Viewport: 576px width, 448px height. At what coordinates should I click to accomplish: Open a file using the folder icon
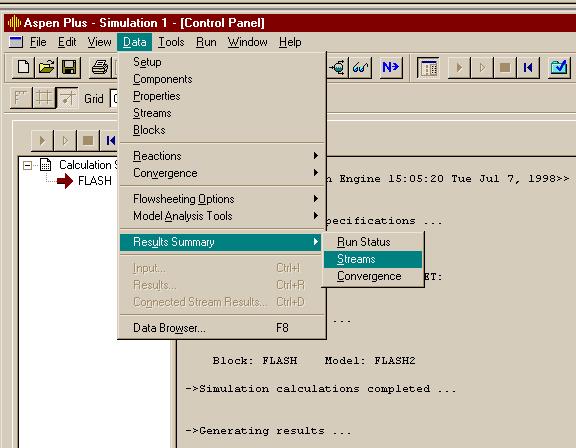(x=46, y=68)
